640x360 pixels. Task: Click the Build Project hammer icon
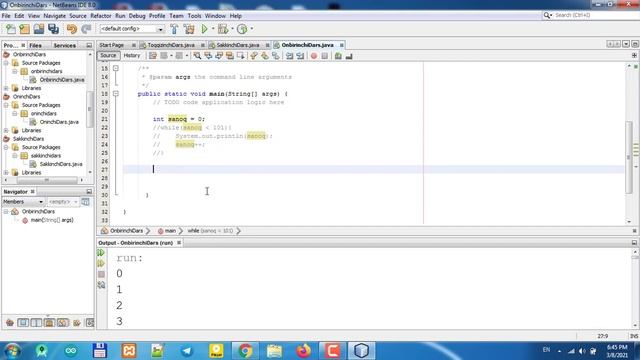tap(174, 29)
